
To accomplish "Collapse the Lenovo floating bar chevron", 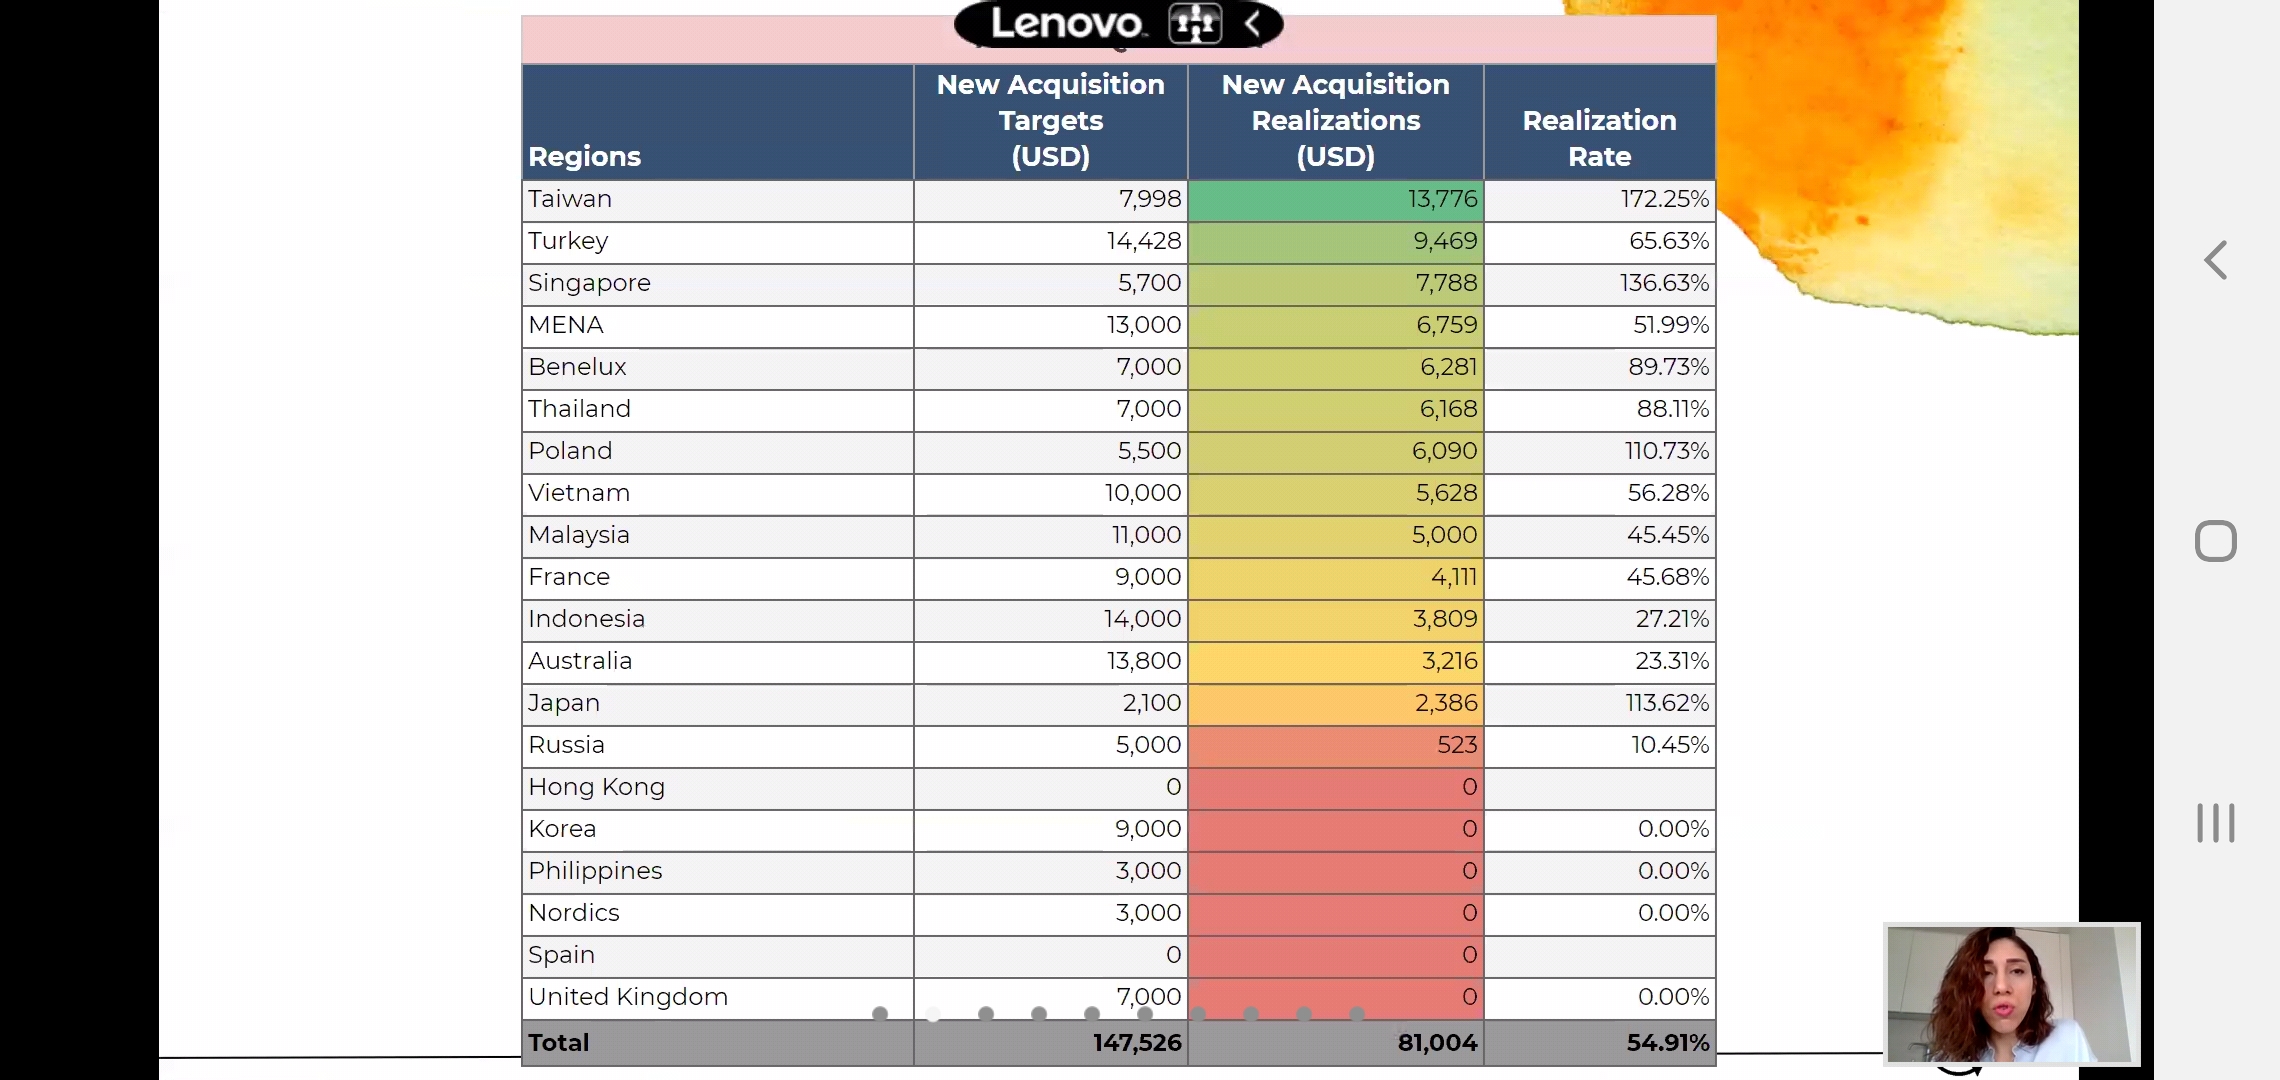I will click(x=1252, y=23).
